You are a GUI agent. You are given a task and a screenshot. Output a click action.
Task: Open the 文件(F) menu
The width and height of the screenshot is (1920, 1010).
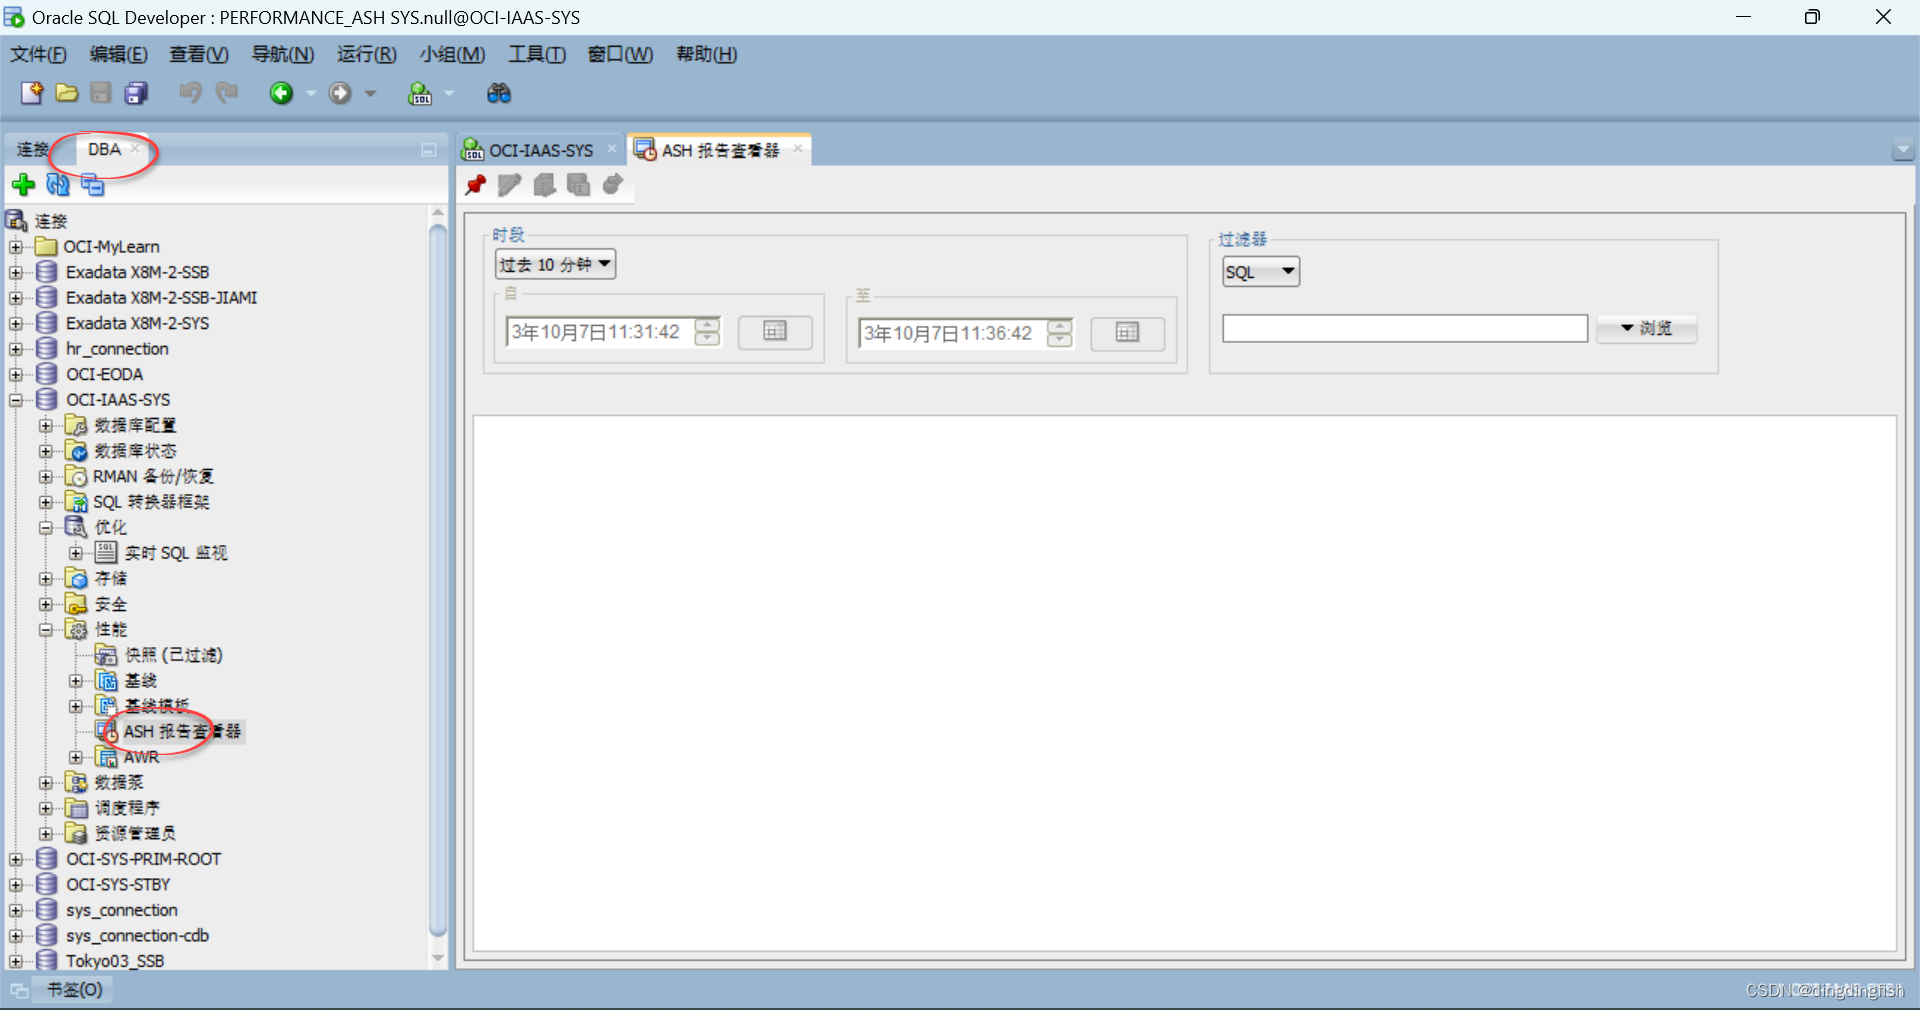point(38,54)
